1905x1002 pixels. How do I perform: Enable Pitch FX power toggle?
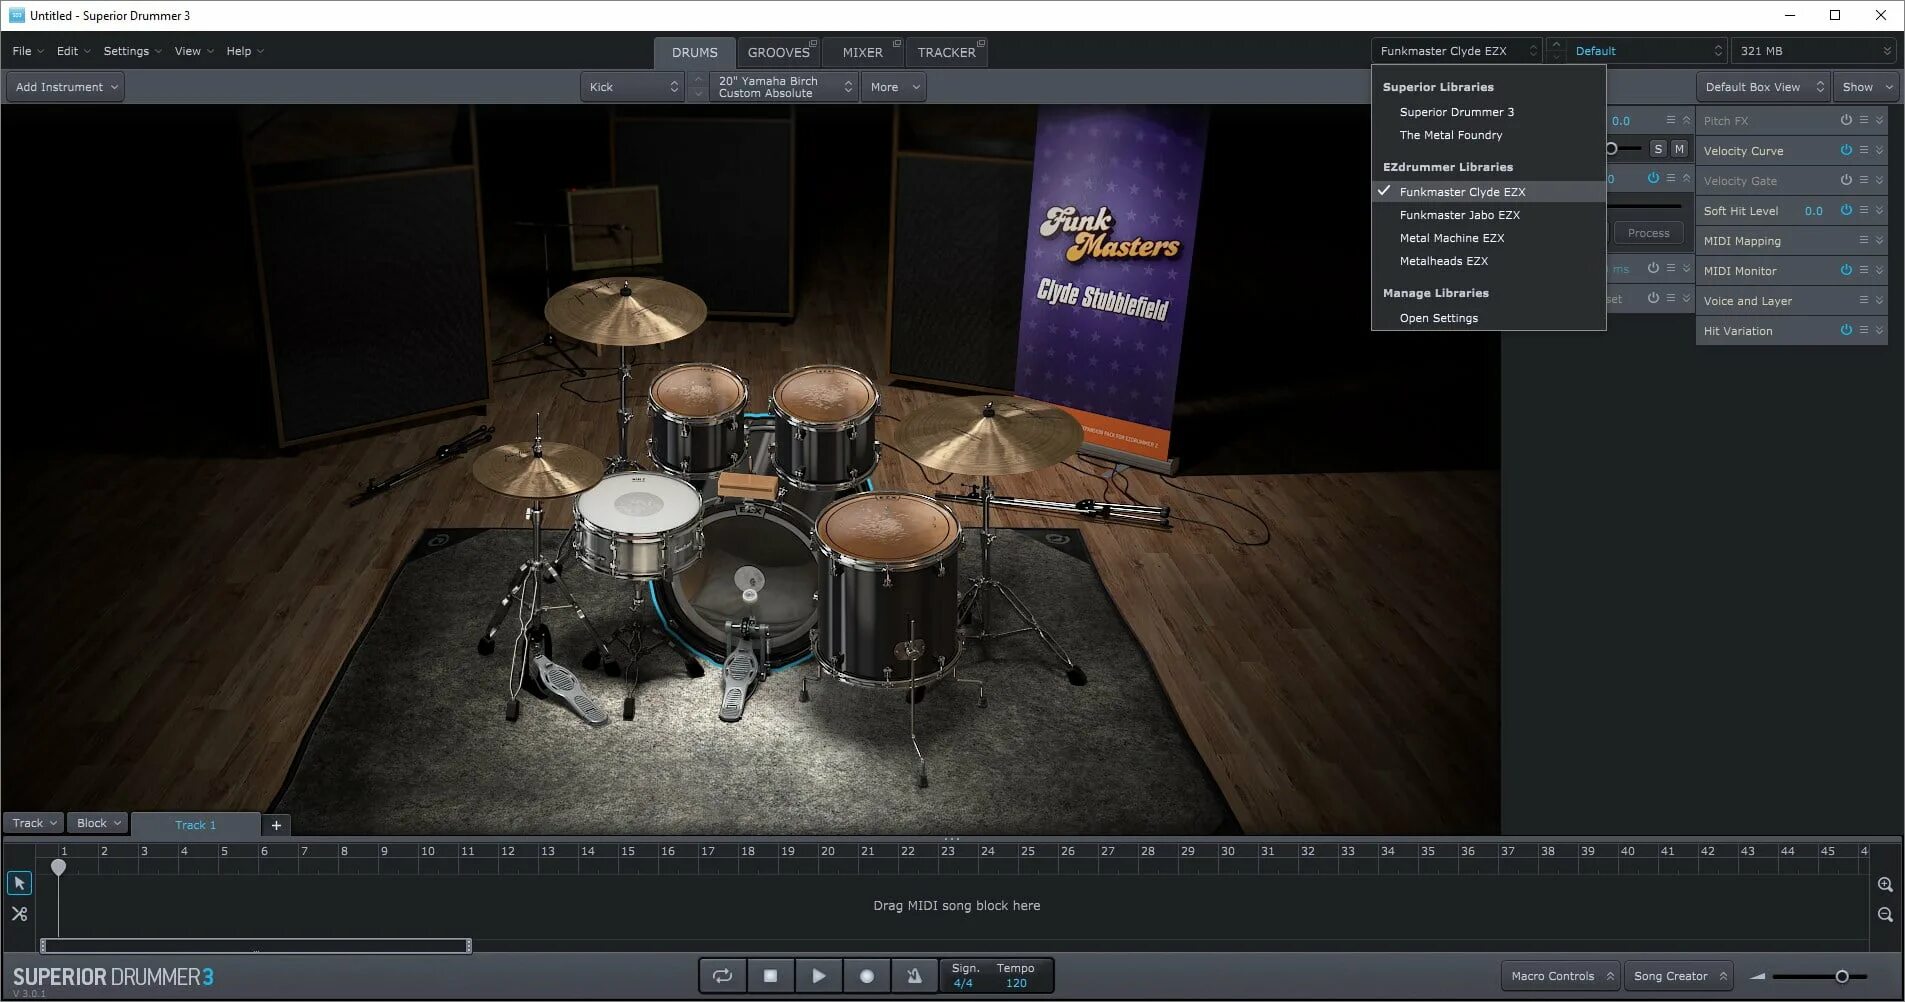pos(1846,120)
